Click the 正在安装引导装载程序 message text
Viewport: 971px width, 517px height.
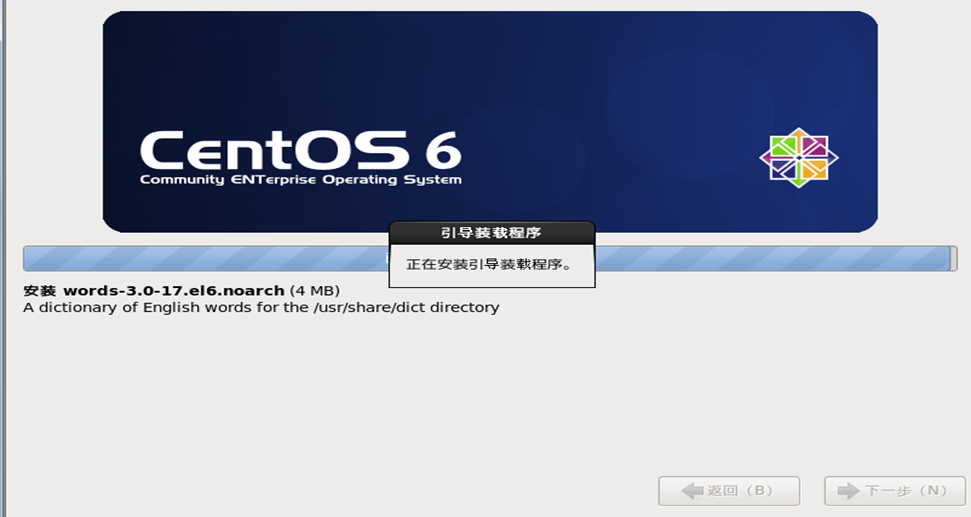489,264
